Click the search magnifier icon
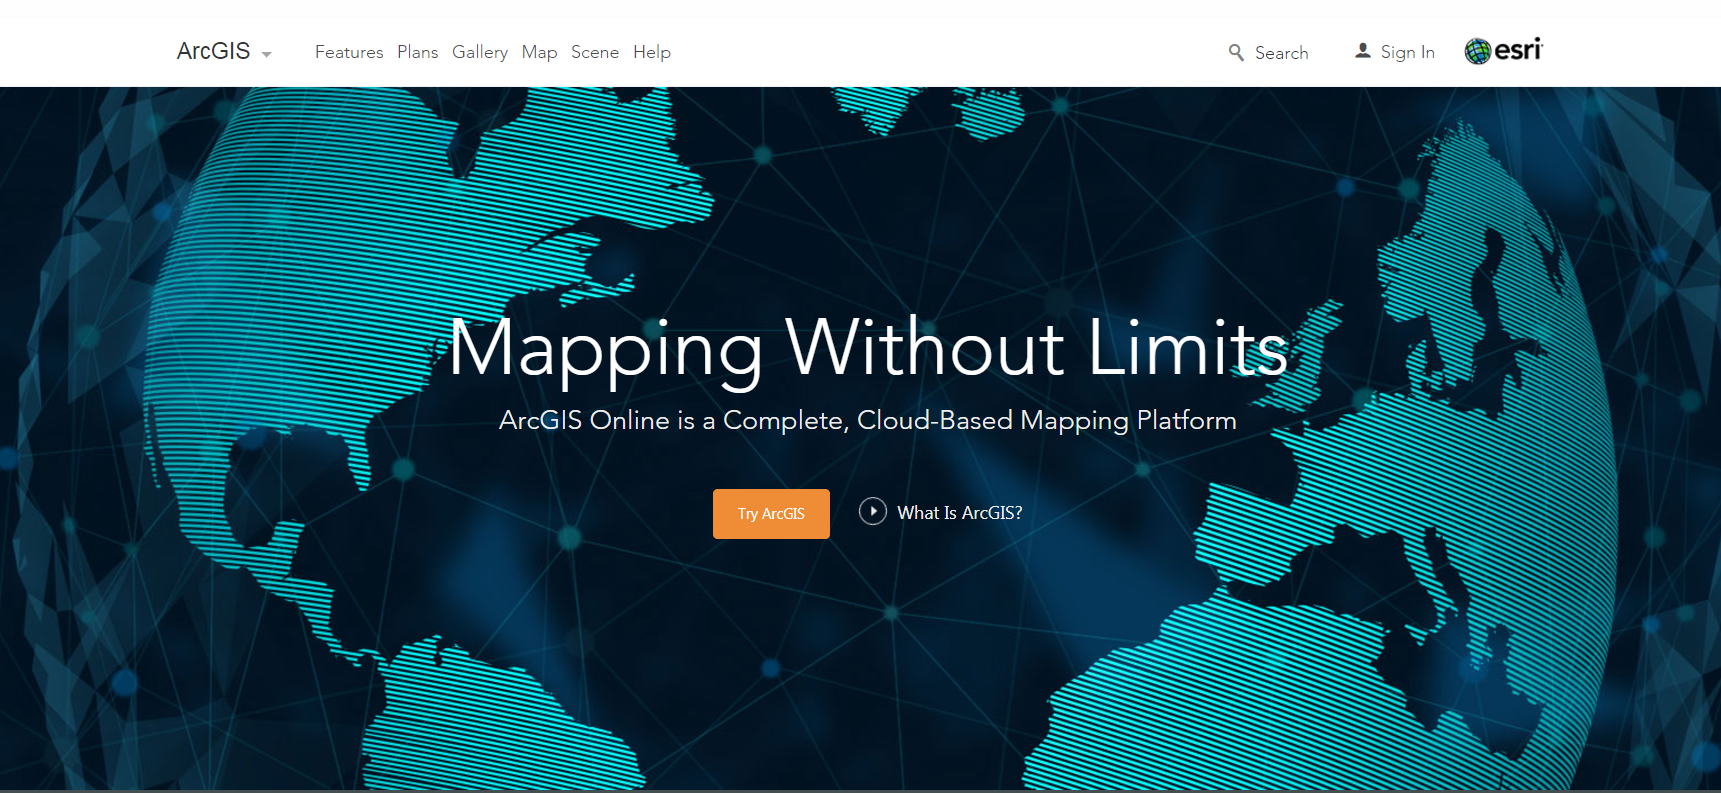This screenshot has height=793, width=1721. (x=1236, y=52)
